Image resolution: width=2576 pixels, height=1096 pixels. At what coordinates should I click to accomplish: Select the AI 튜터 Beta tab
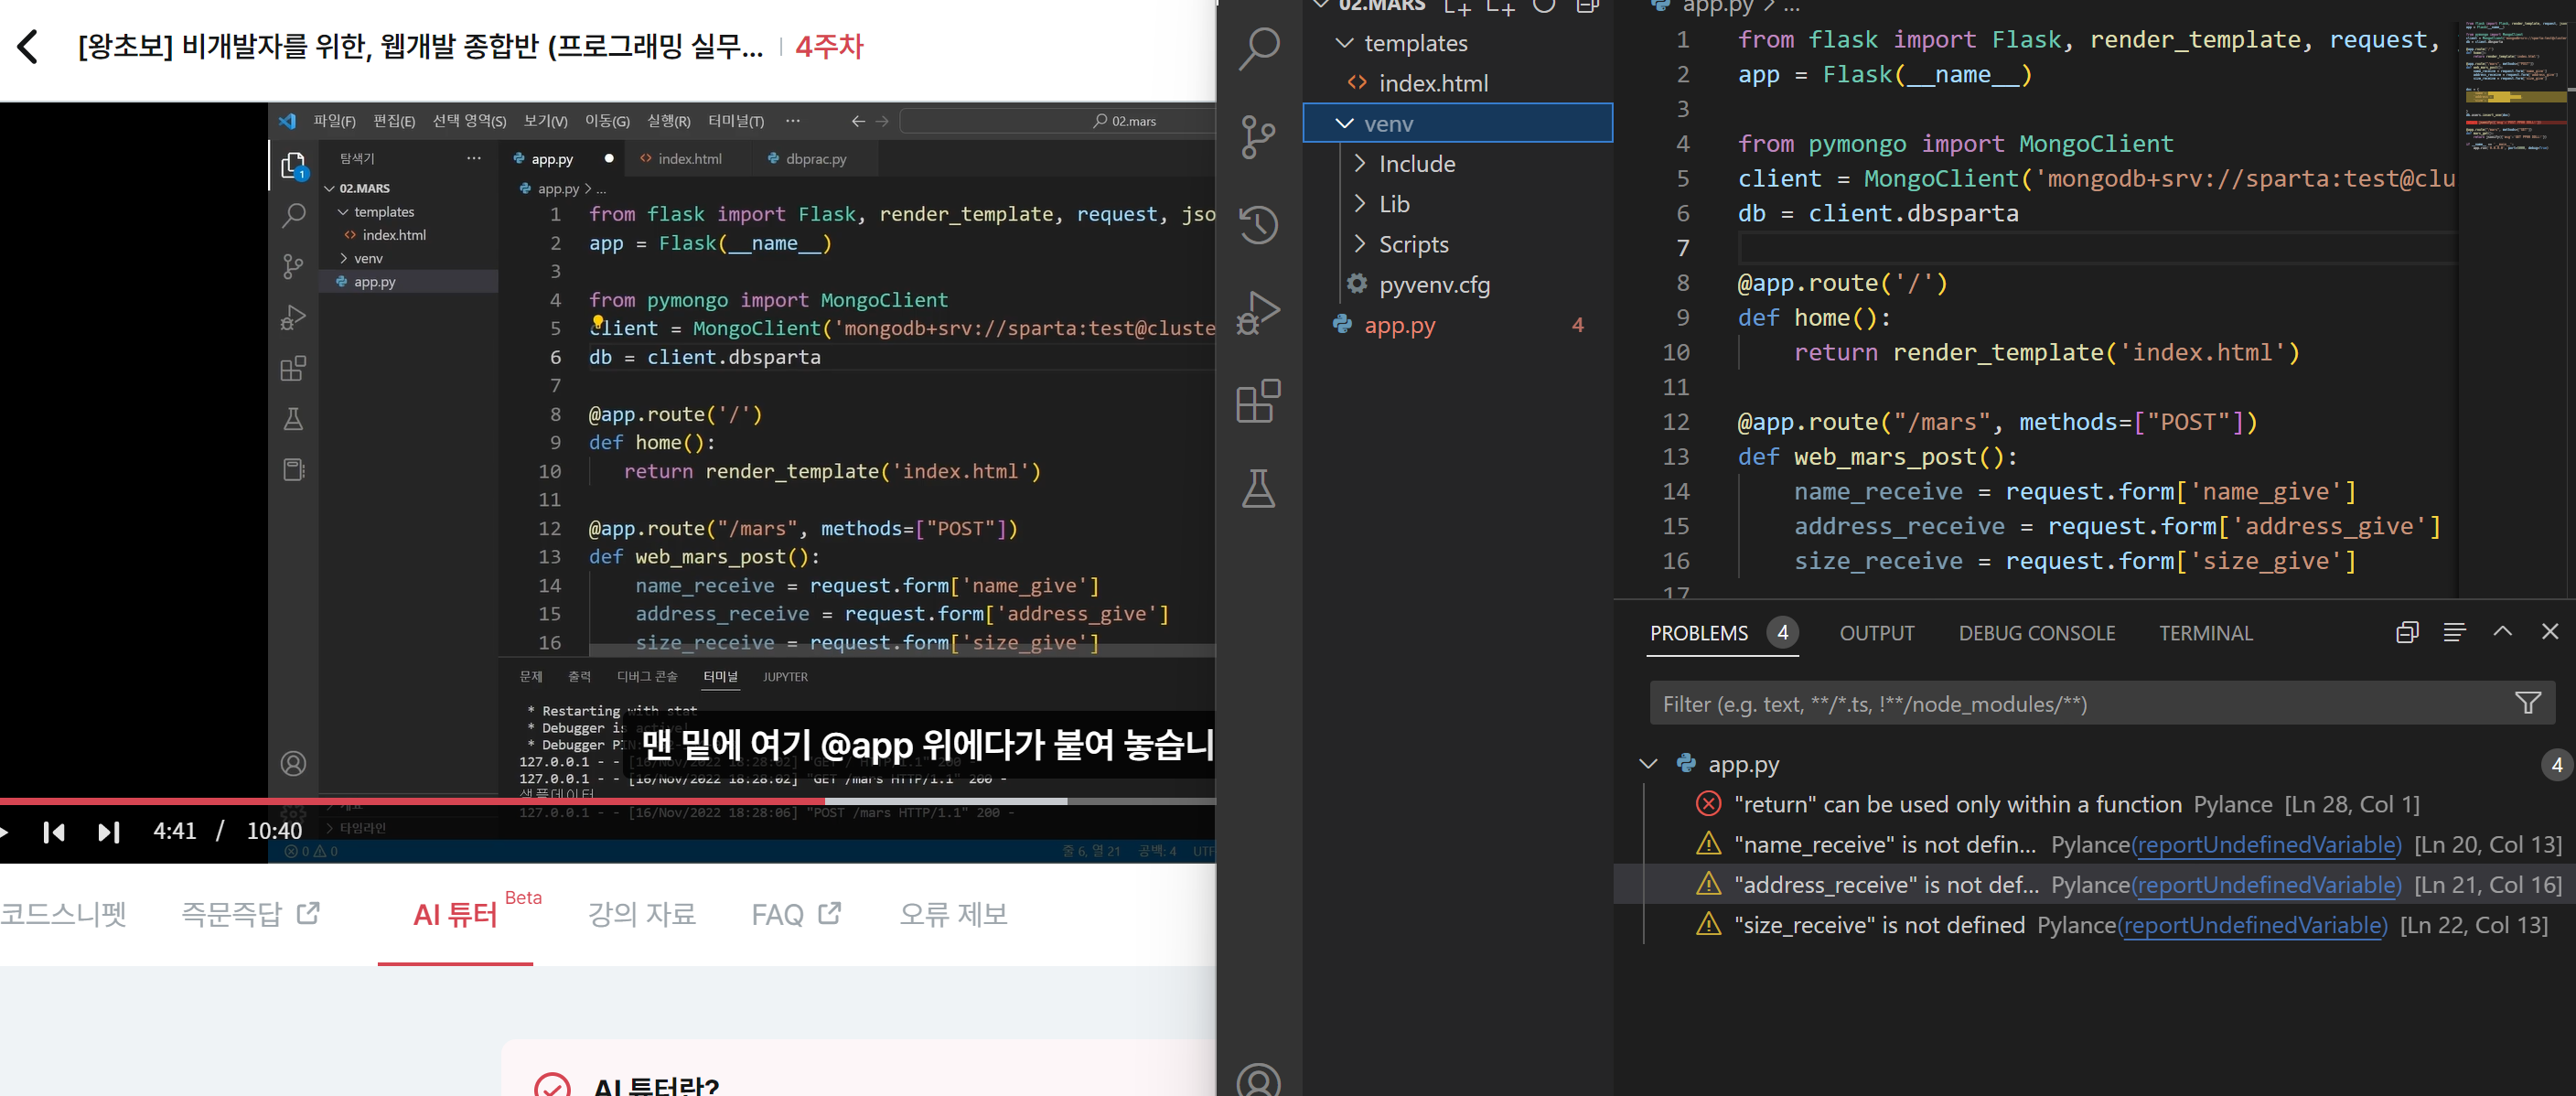[x=456, y=914]
